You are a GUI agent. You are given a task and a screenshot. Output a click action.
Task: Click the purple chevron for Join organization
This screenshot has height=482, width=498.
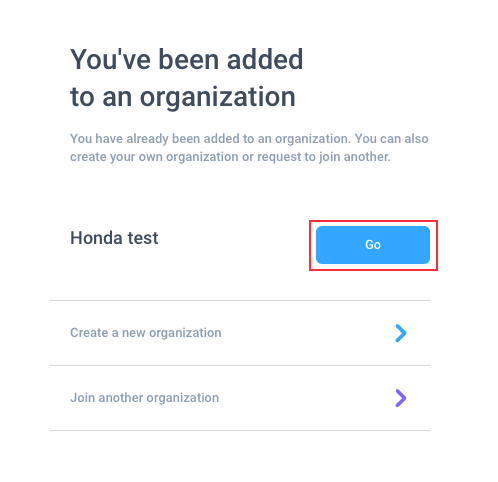point(401,398)
